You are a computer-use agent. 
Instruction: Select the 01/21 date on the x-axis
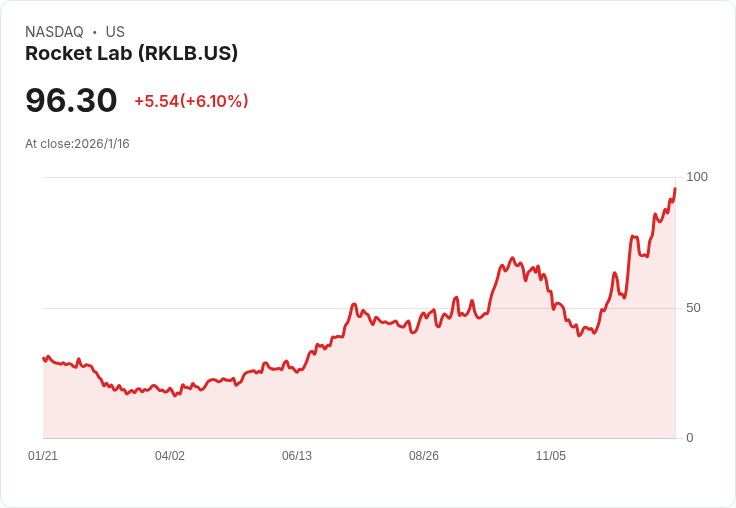pyautogui.click(x=43, y=456)
